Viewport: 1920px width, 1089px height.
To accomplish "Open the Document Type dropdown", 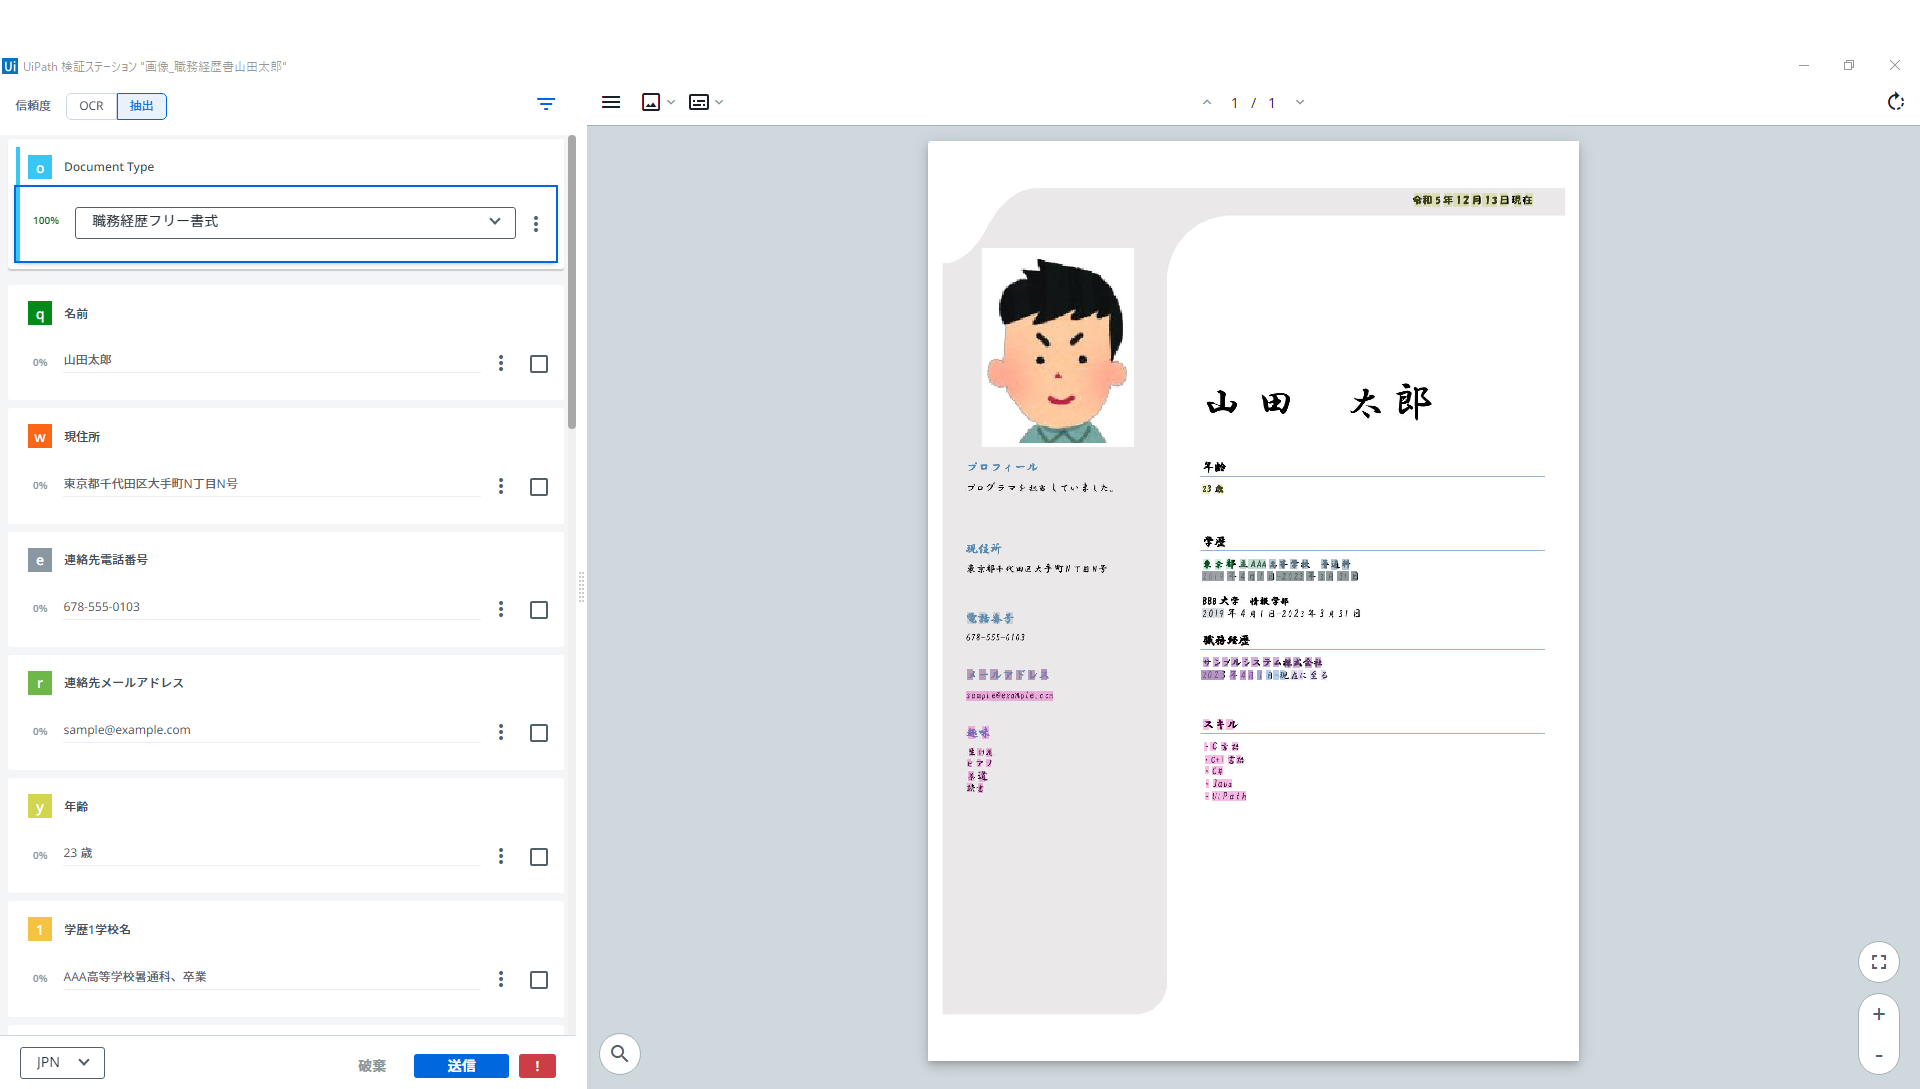I will (x=295, y=222).
